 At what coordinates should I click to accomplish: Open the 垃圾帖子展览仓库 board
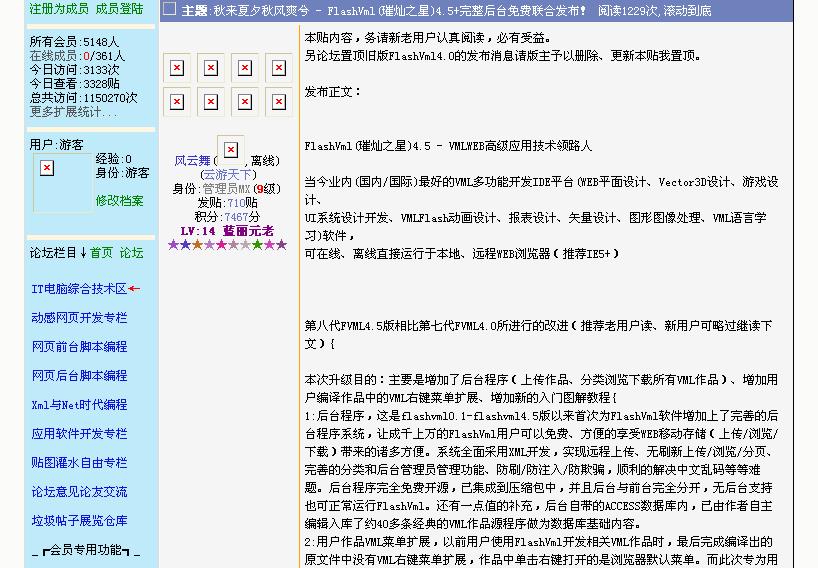(79, 521)
